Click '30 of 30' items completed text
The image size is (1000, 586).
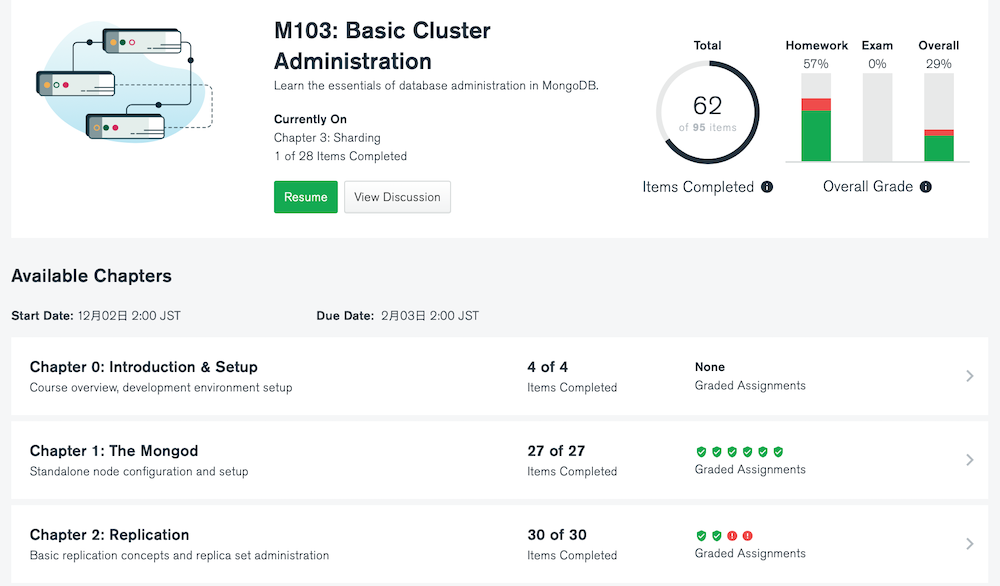[x=557, y=534]
